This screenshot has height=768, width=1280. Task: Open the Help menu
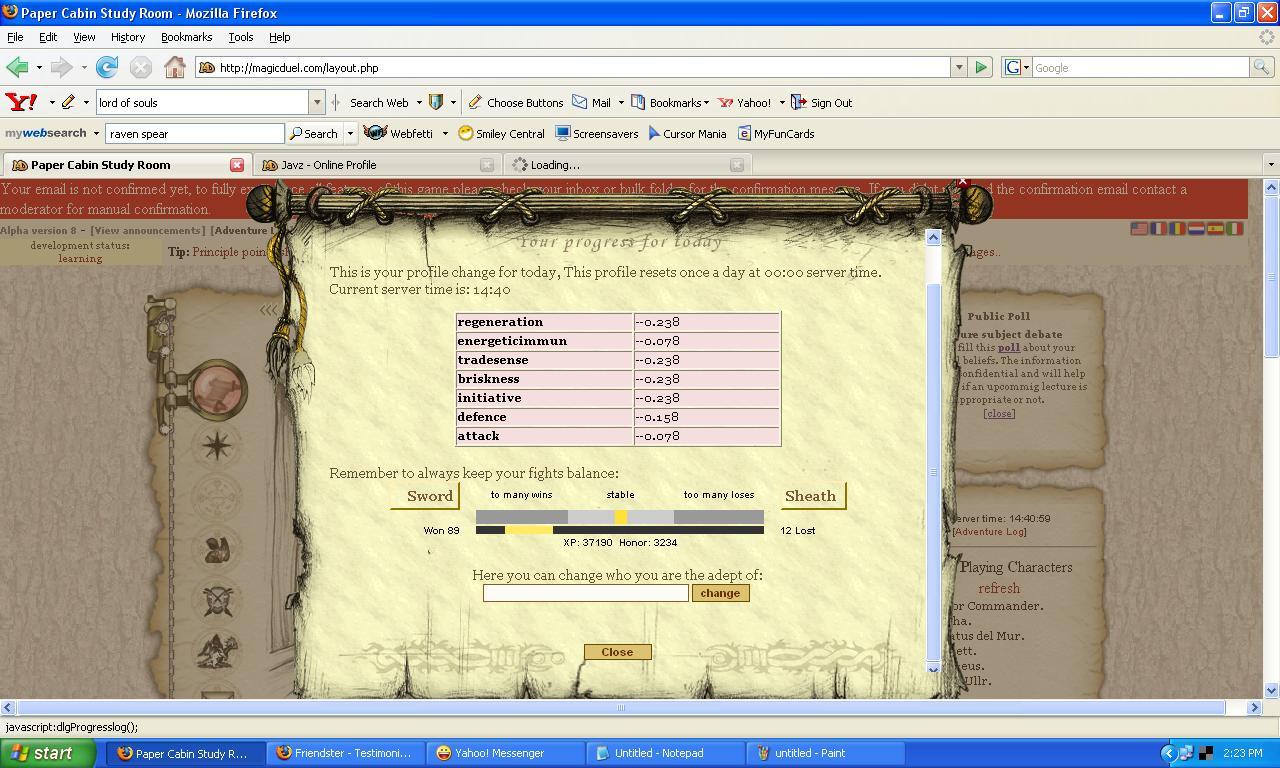tap(279, 37)
